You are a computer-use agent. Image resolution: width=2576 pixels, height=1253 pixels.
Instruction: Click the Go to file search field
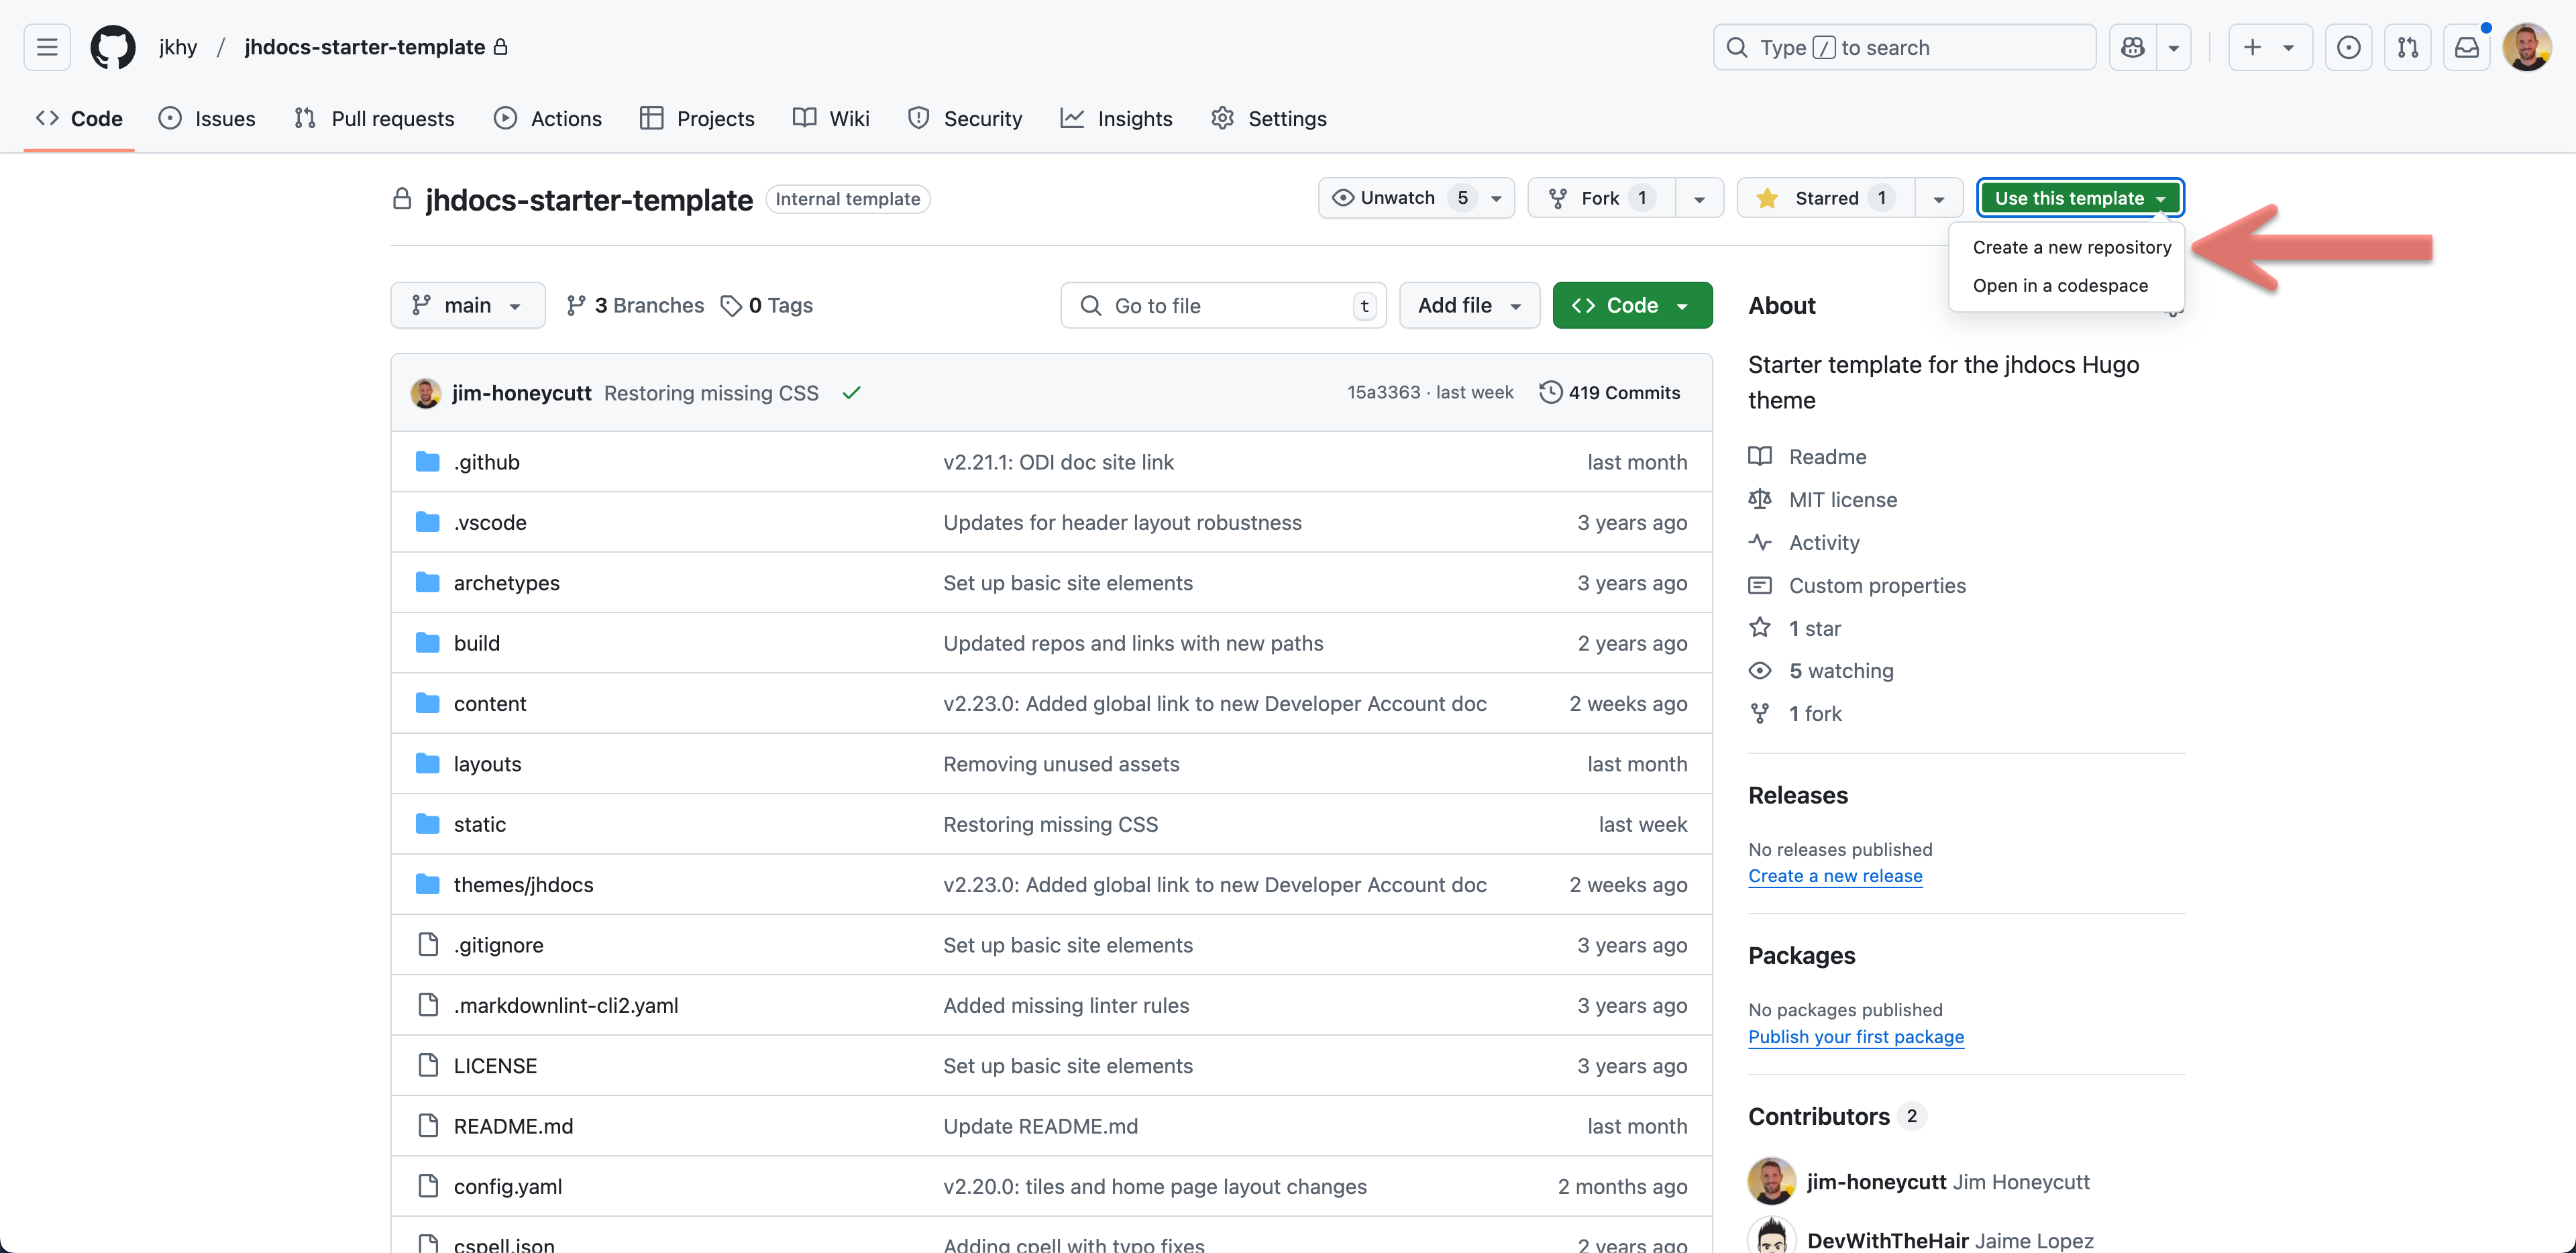(x=1222, y=305)
